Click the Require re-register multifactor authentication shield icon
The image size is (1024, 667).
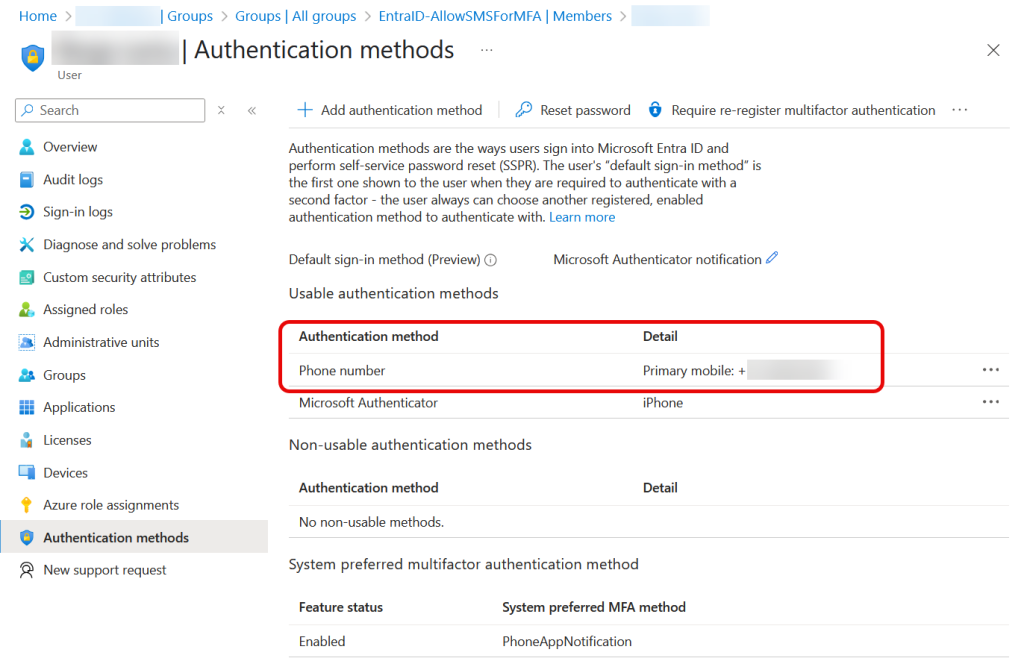click(x=656, y=110)
